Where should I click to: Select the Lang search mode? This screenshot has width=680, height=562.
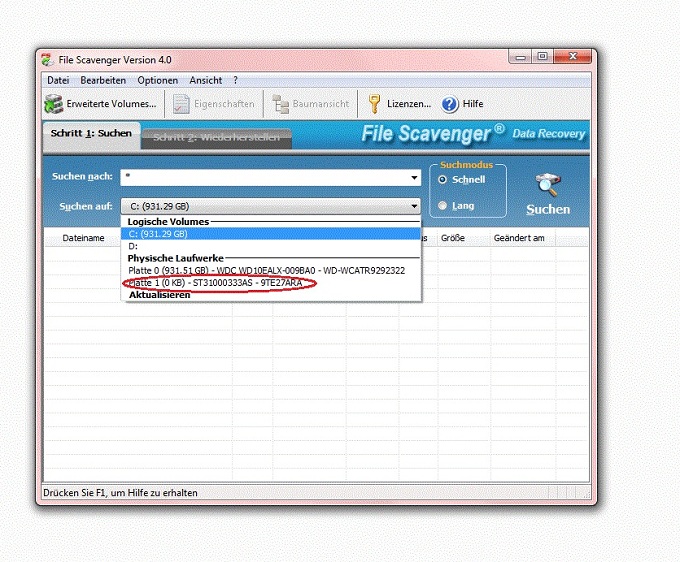coord(442,206)
